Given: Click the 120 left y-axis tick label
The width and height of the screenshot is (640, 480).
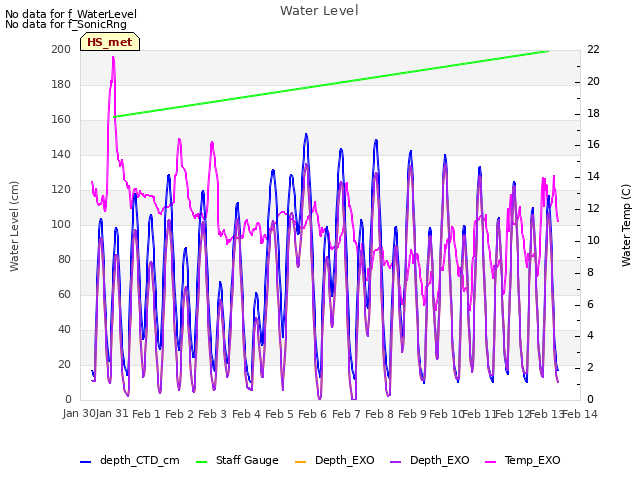Looking at the screenshot, I should click(x=61, y=190).
